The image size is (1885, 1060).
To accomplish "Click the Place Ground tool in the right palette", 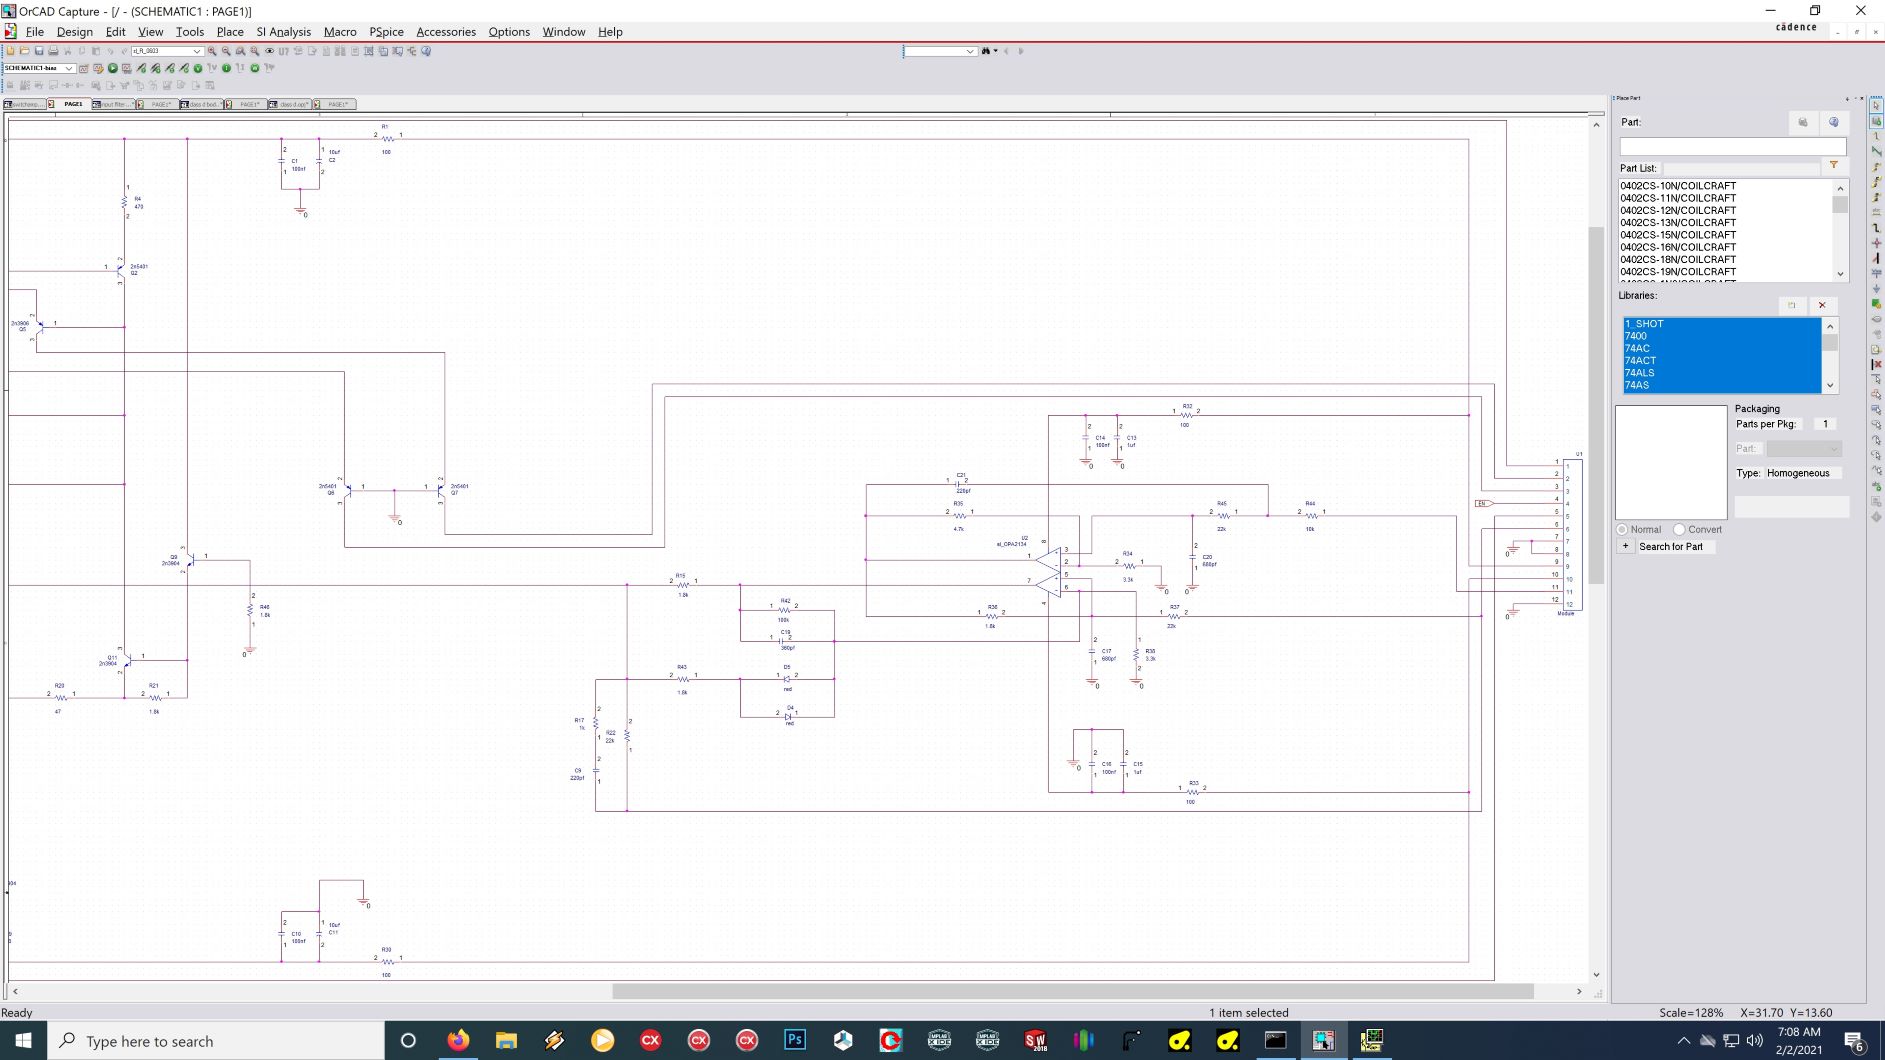I will [1876, 288].
